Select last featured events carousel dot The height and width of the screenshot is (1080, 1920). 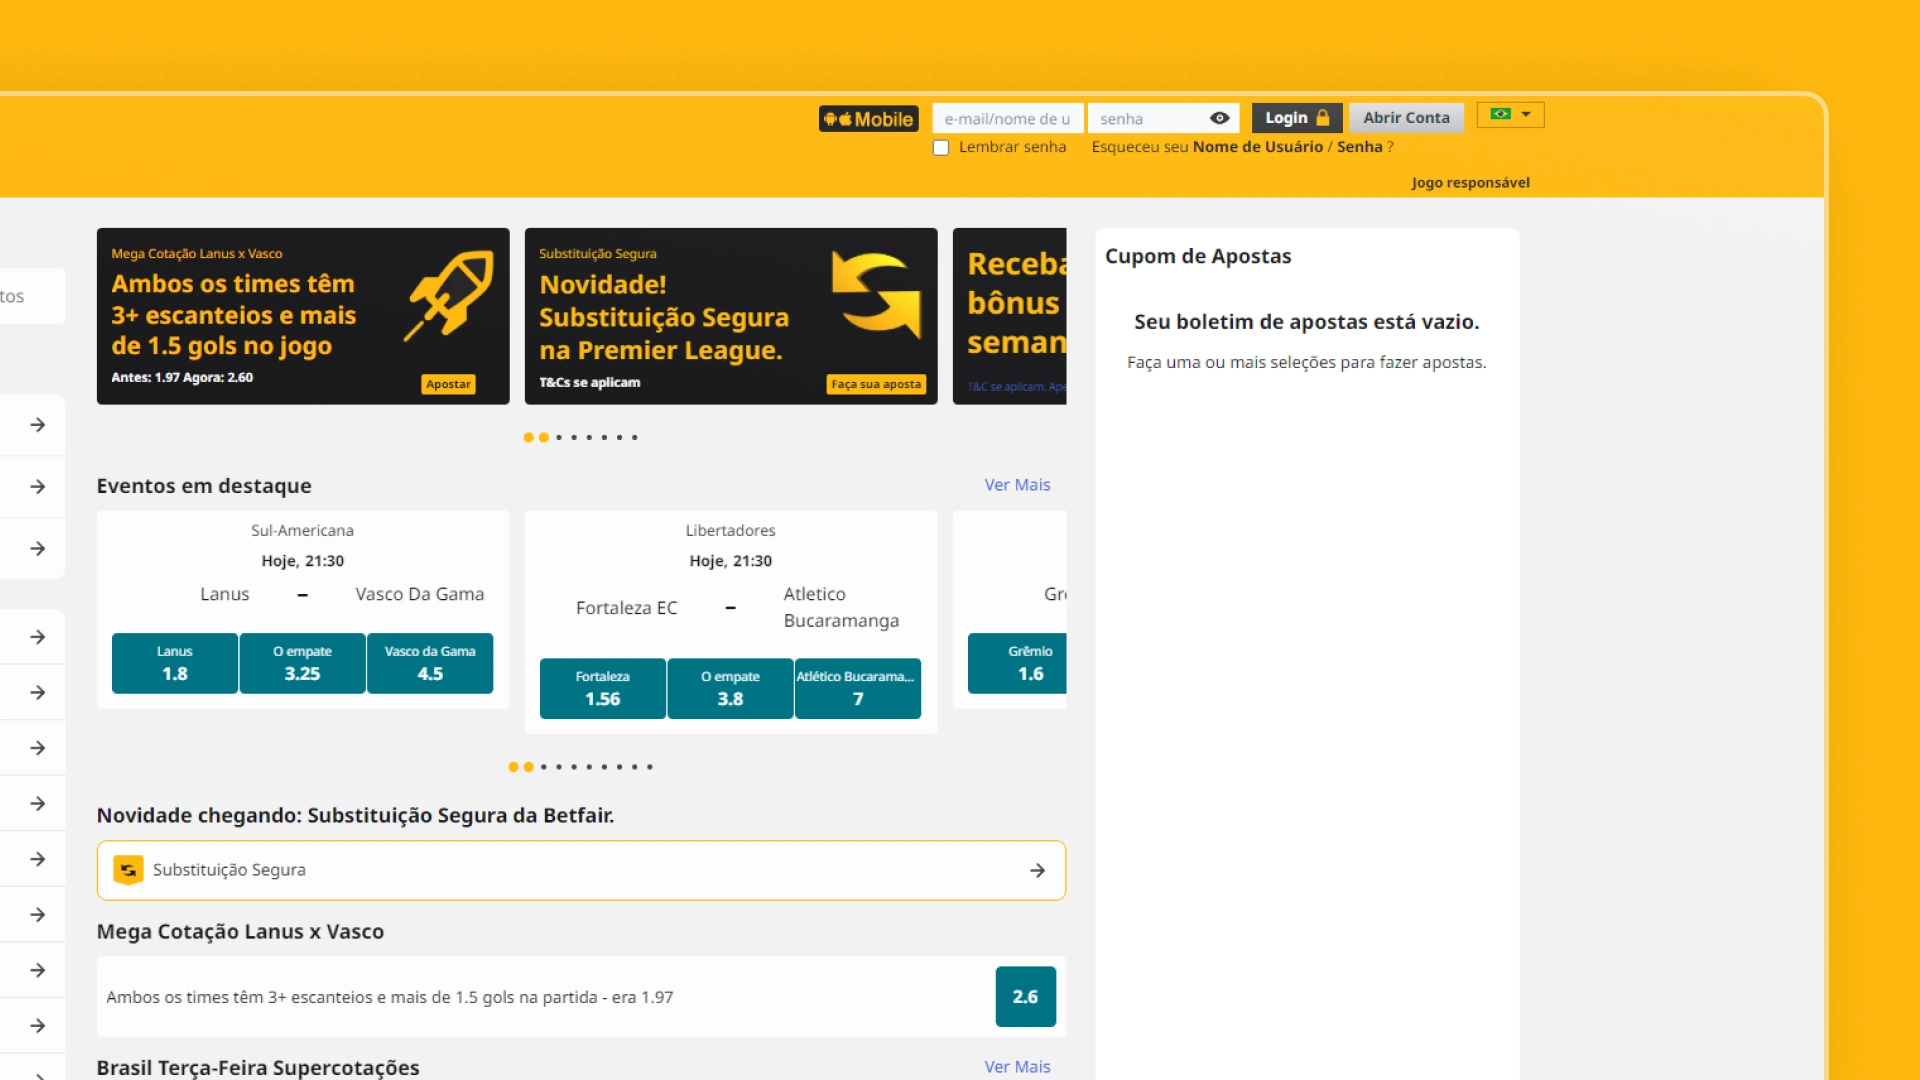[649, 767]
